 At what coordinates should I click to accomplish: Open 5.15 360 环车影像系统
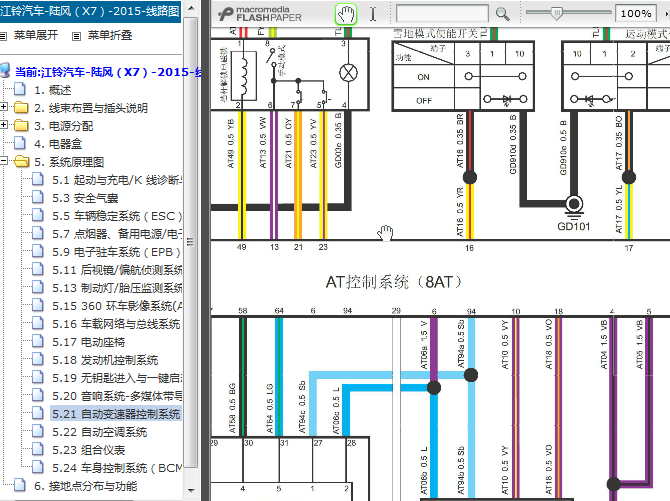click(117, 306)
